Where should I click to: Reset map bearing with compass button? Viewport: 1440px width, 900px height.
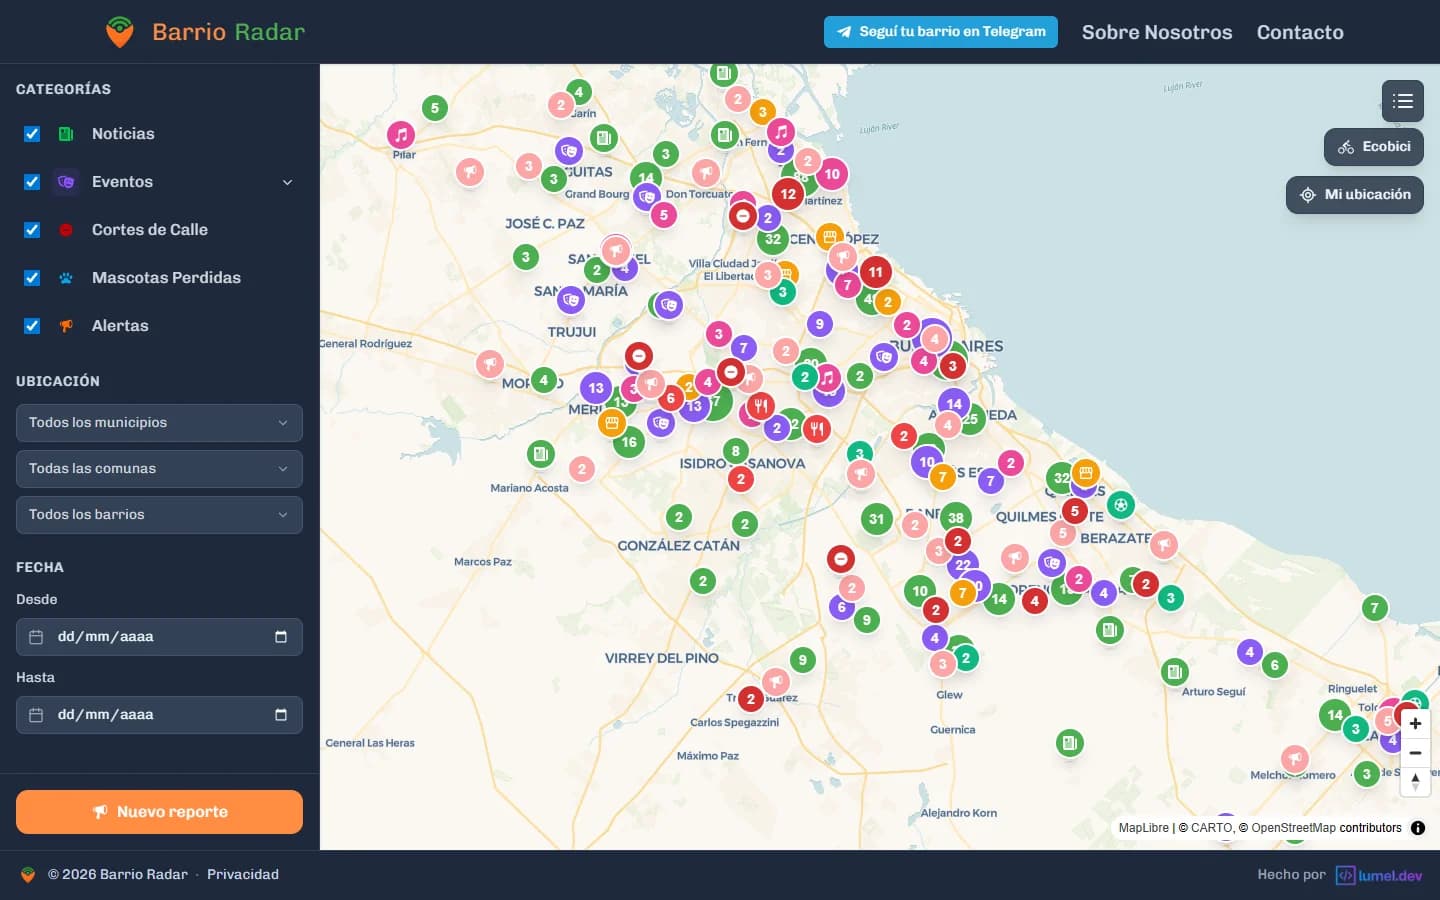[x=1415, y=781]
